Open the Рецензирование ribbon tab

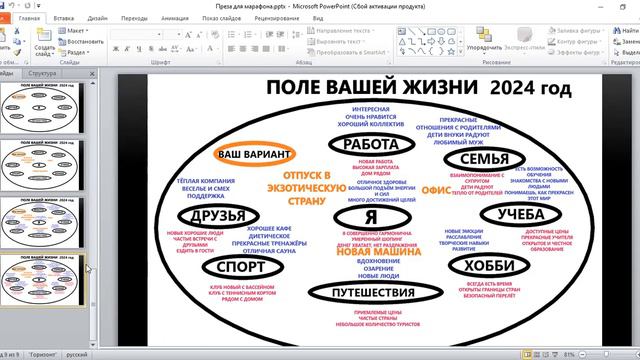[x=277, y=18]
